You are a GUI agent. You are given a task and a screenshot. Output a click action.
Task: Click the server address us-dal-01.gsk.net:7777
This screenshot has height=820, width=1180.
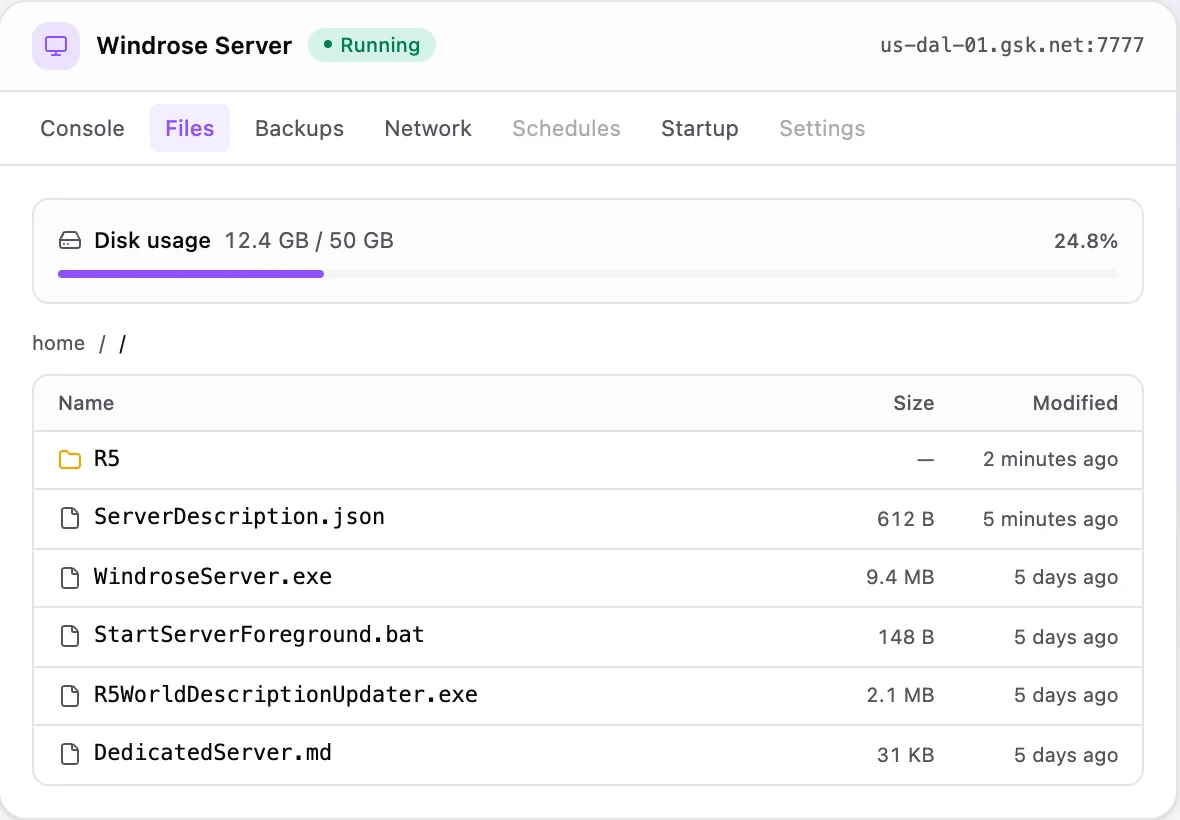(x=1012, y=45)
